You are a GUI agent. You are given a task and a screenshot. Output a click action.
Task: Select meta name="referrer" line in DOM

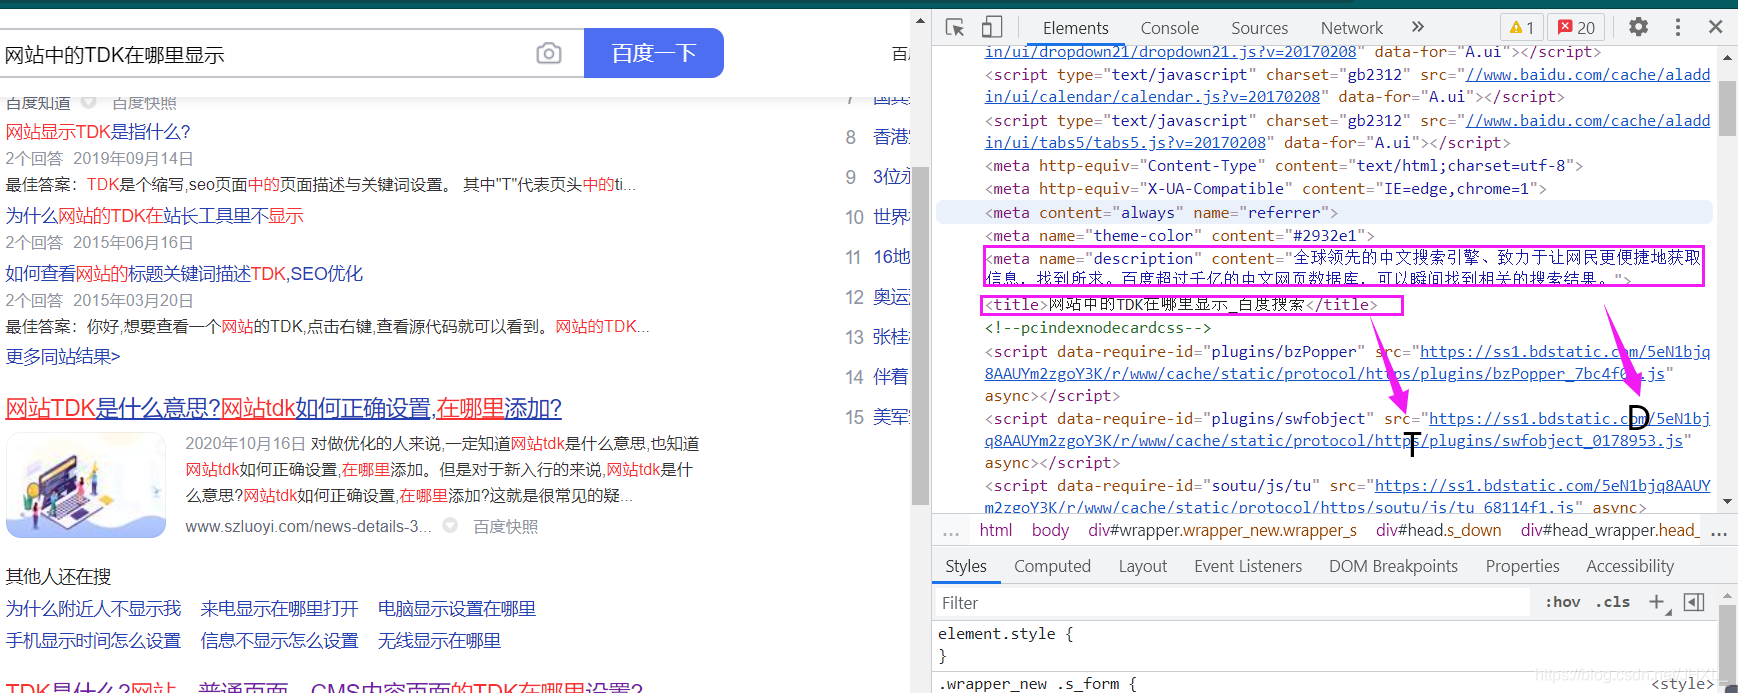(x=1324, y=212)
